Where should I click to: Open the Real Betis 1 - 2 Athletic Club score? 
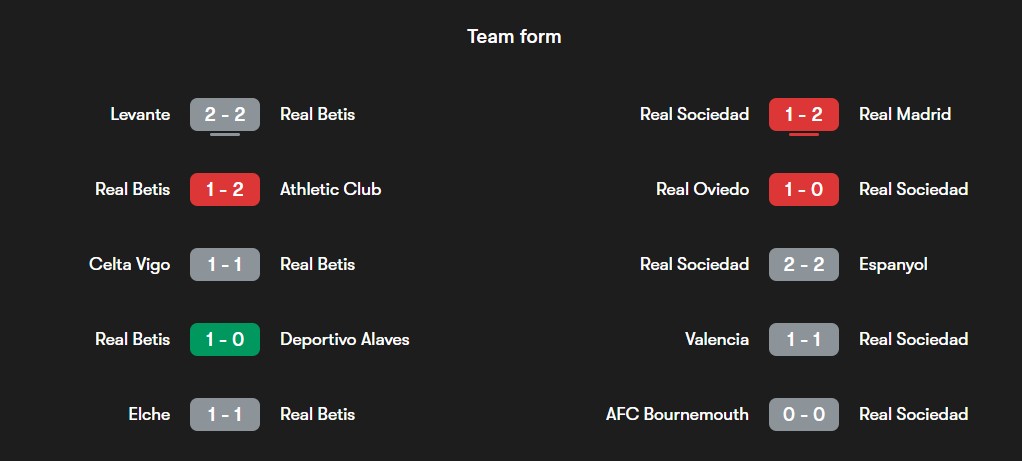click(225, 189)
